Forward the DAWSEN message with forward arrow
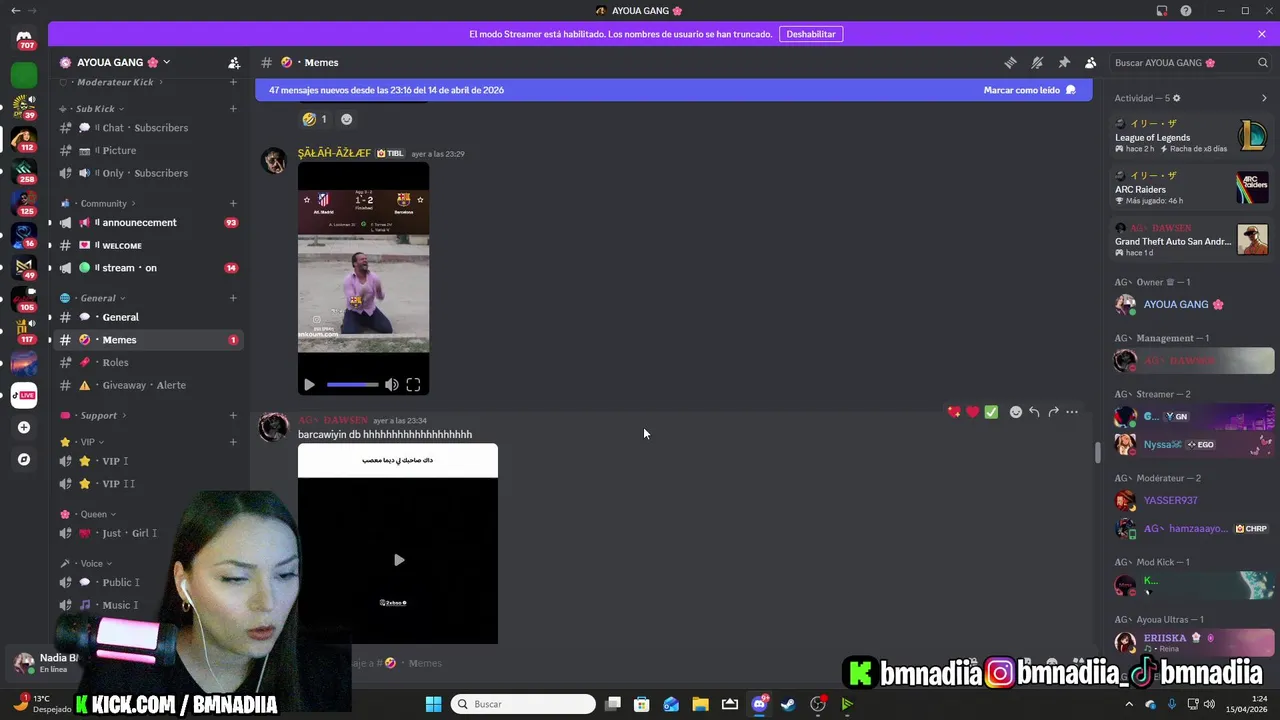1280x720 pixels. click(1053, 412)
